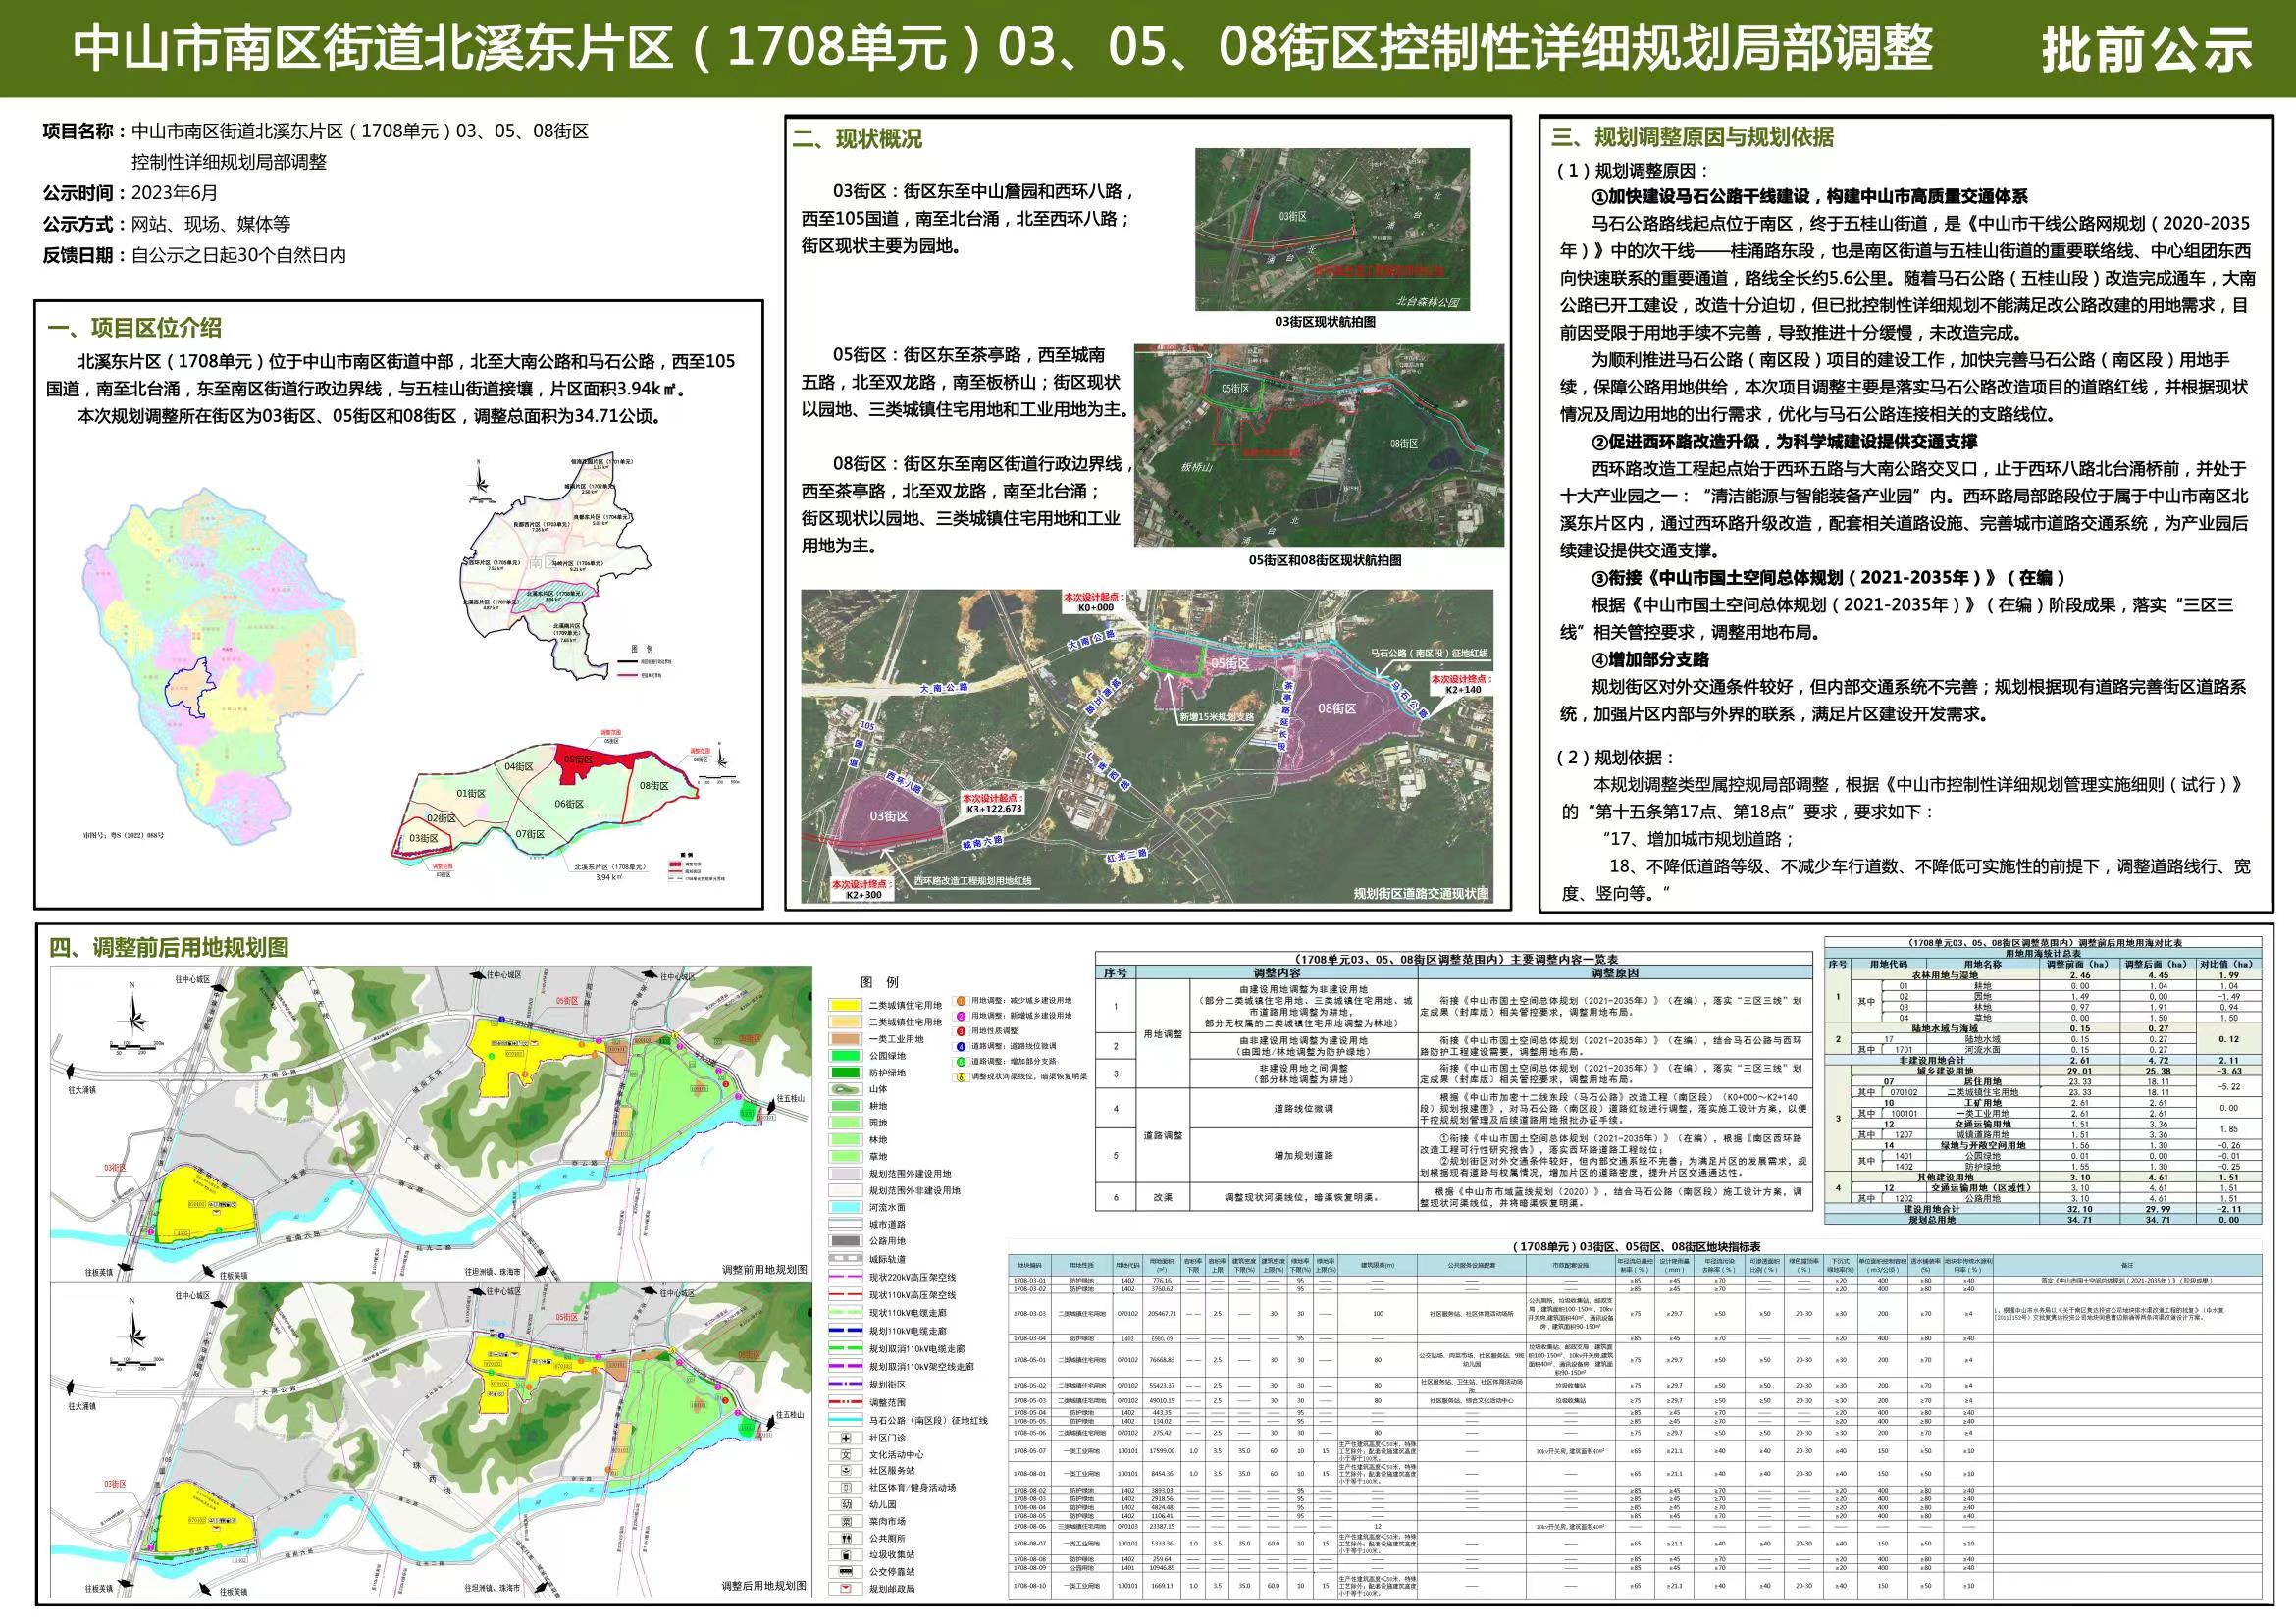2296x1624 pixels.
Task: Click parcel code 1708-03-03 in indicator table
Action: [1029, 1314]
